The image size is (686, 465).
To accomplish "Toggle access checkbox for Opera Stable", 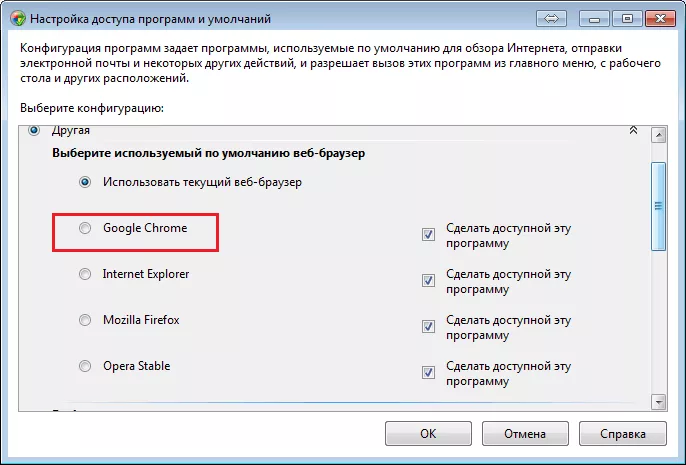I will click(x=428, y=372).
